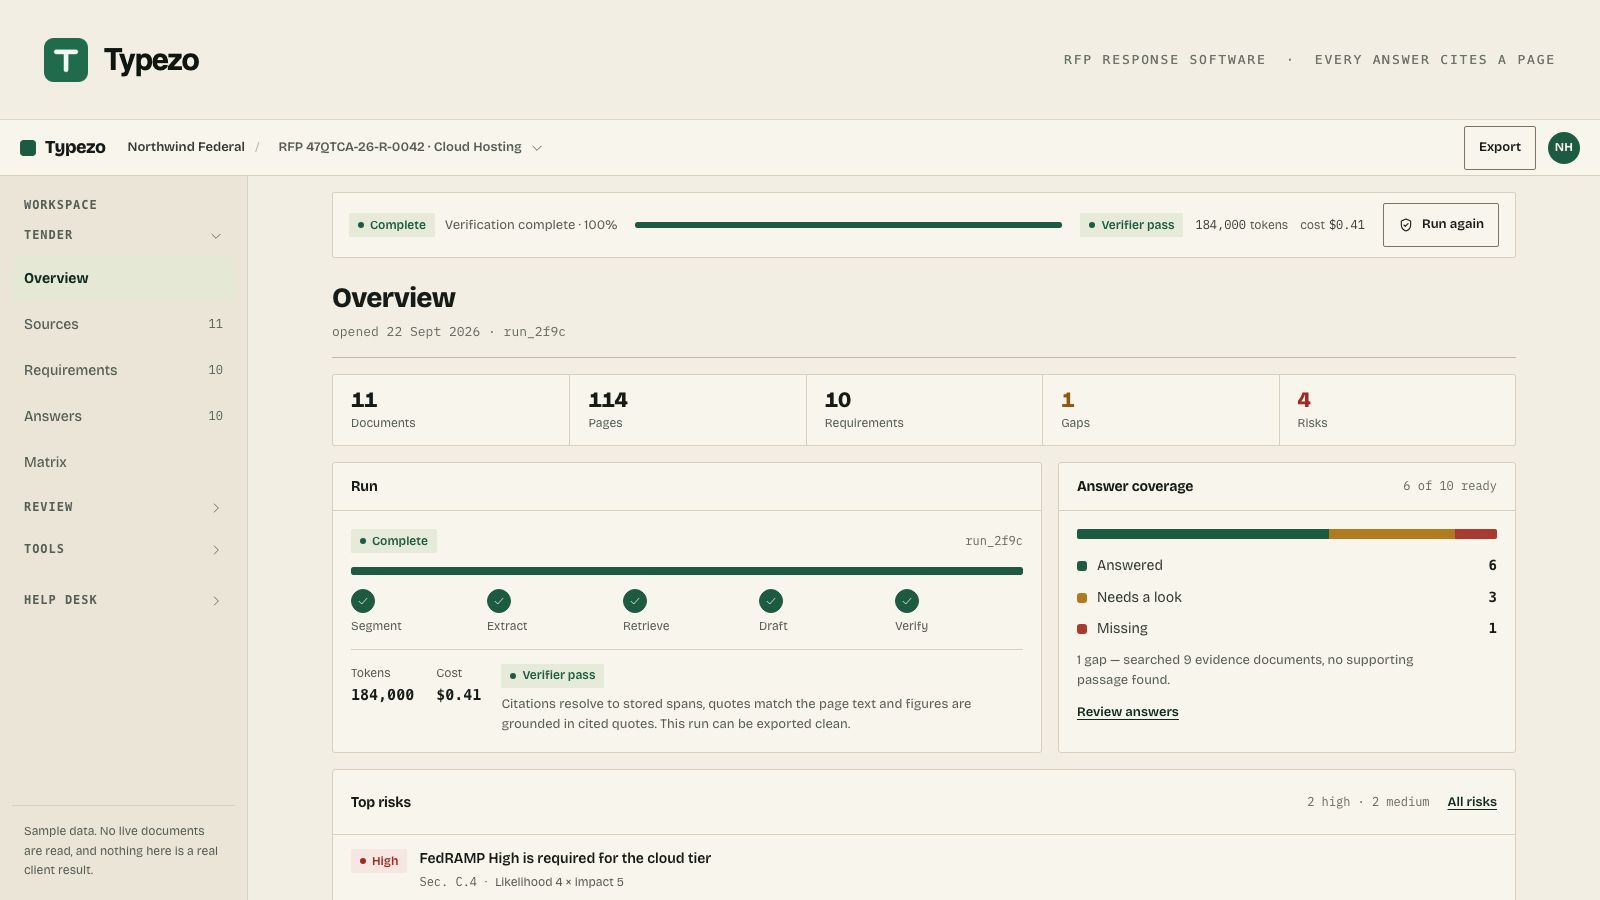The width and height of the screenshot is (1600, 900).
Task: Click the Answer coverage stacked bar
Action: tap(1287, 534)
